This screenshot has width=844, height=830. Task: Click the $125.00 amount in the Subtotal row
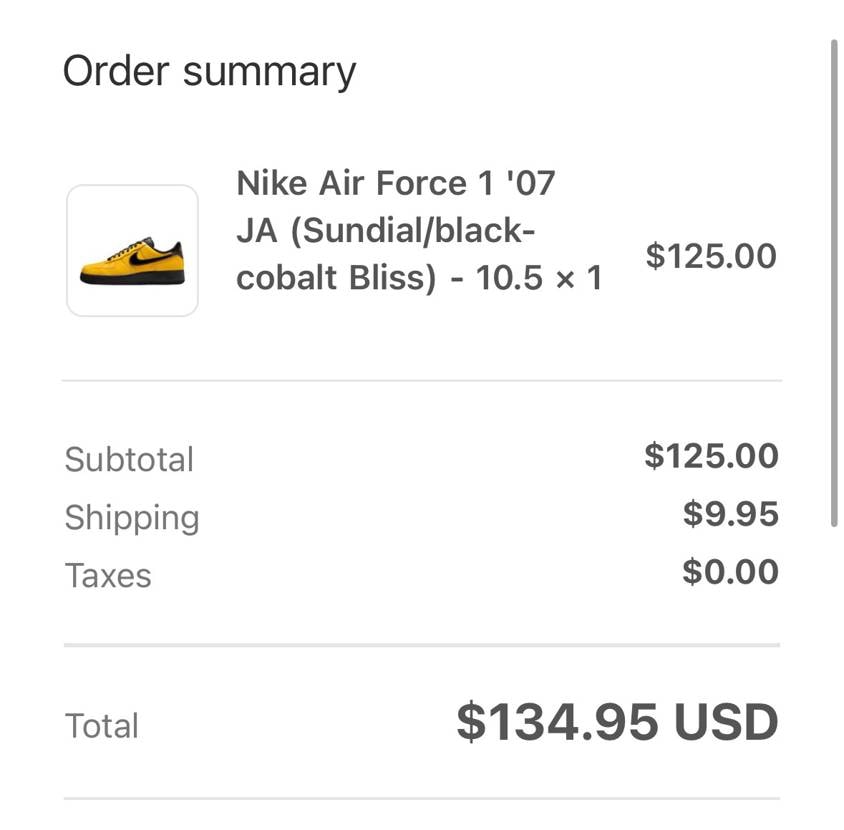[x=710, y=456]
